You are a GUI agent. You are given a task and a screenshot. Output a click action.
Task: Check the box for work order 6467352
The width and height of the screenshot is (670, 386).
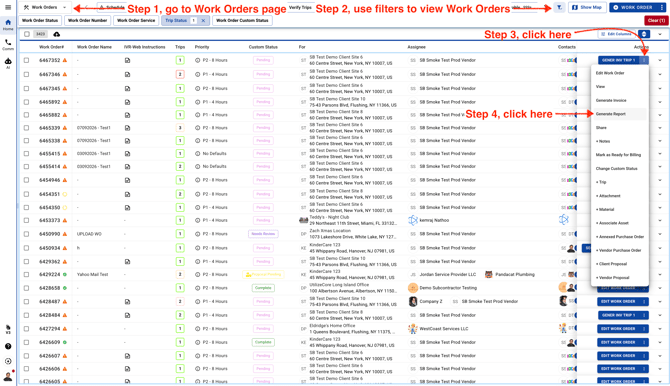pyautogui.click(x=26, y=61)
